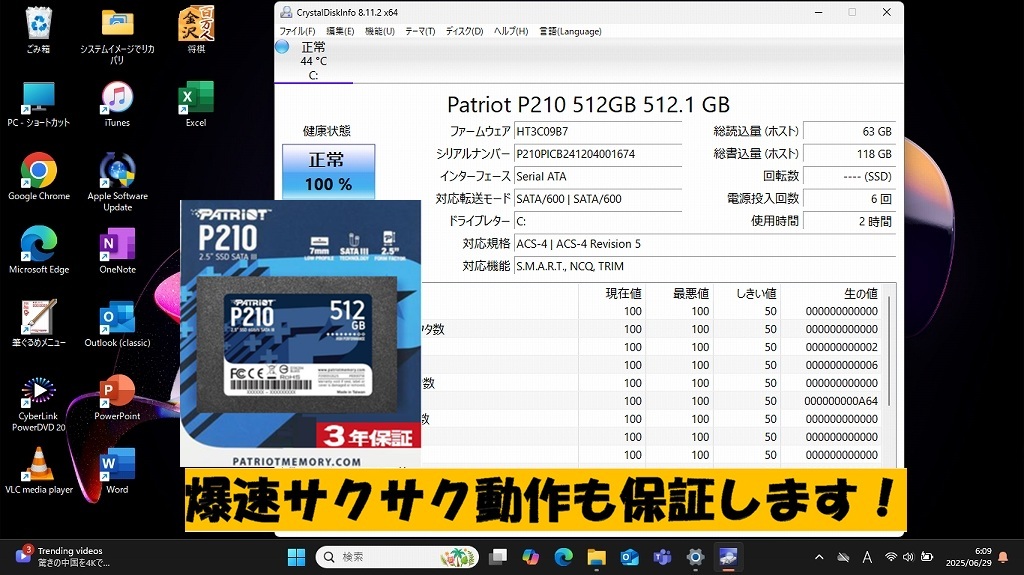
Task: Open テーマ(T) menu
Action: pos(420,31)
